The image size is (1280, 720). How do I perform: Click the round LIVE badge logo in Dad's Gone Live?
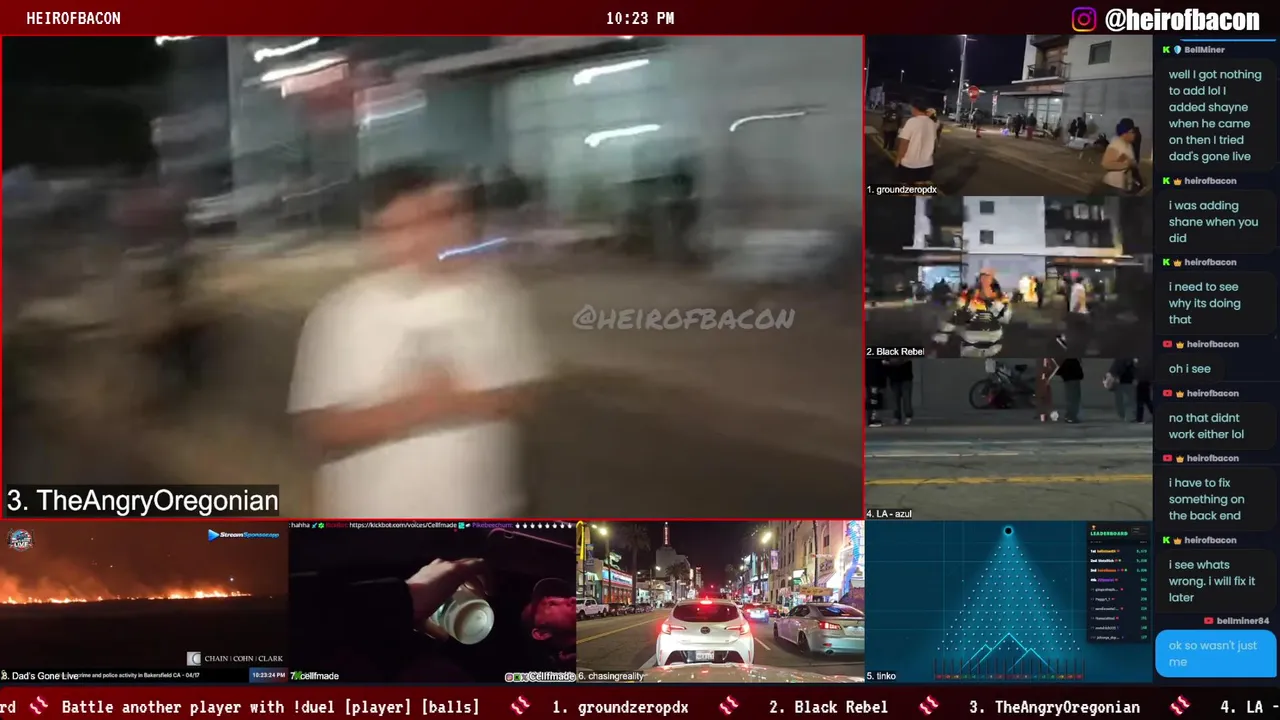point(20,540)
